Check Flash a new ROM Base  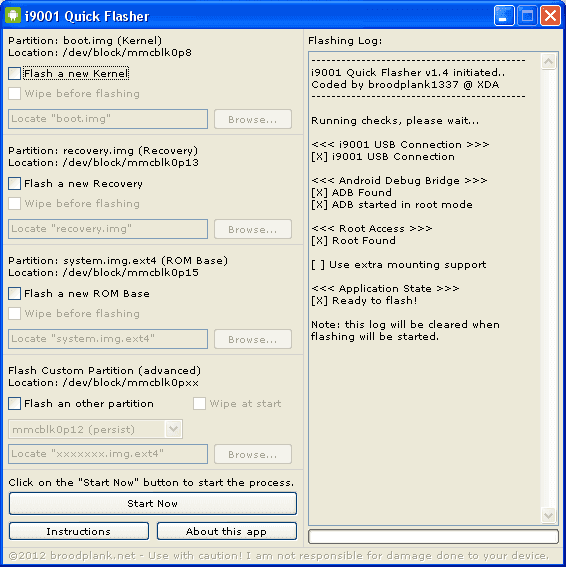[x=14, y=294]
